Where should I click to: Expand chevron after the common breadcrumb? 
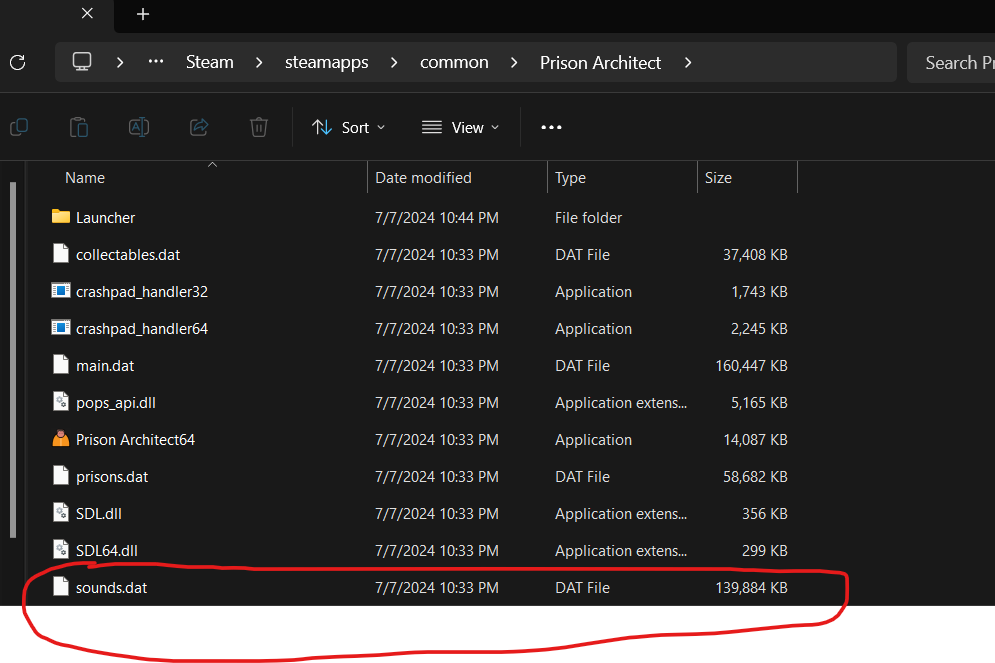pyautogui.click(x=514, y=62)
